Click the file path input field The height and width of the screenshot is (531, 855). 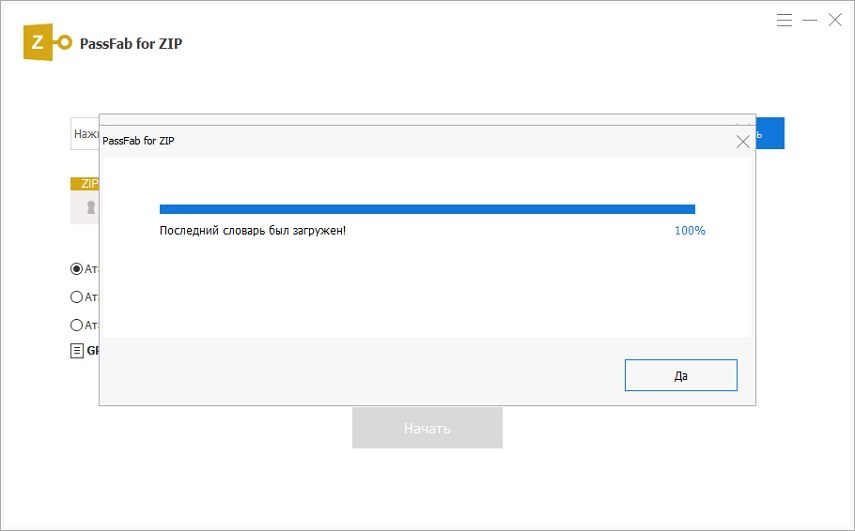[x=84, y=133]
